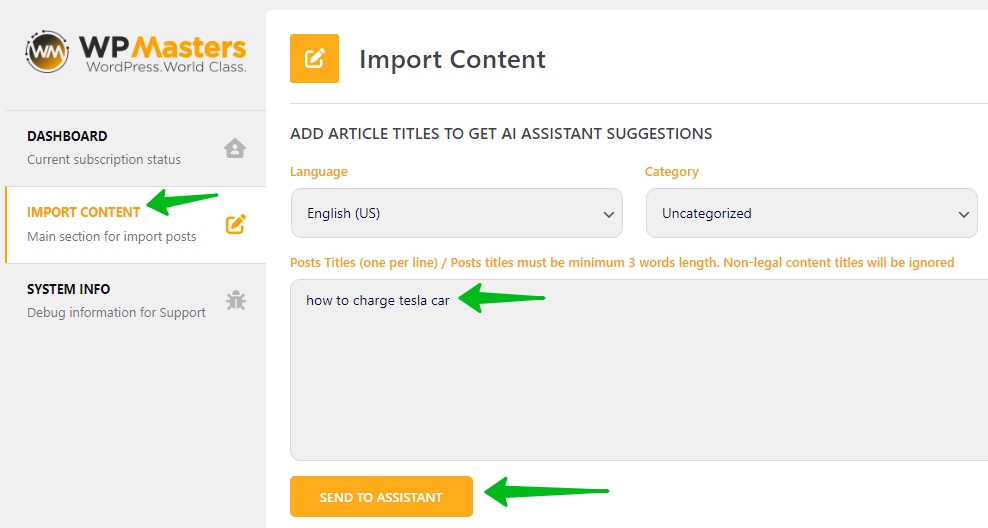Click the Send to Assistant button
The height and width of the screenshot is (528, 988).
click(381, 496)
